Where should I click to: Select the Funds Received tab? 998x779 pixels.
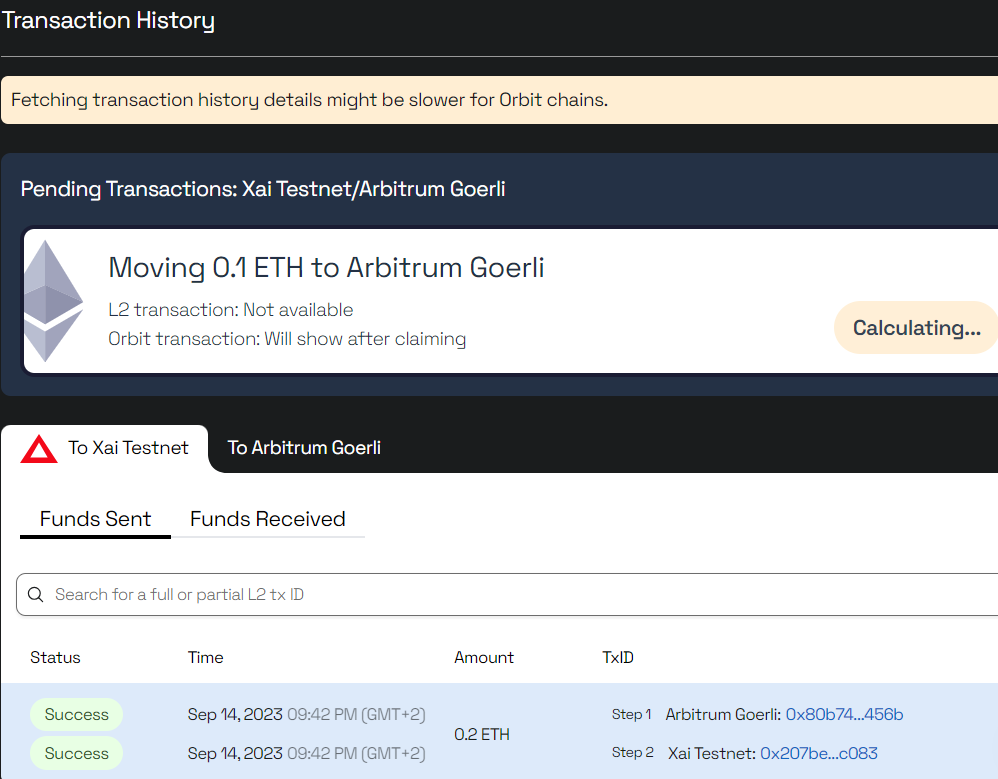pos(267,519)
